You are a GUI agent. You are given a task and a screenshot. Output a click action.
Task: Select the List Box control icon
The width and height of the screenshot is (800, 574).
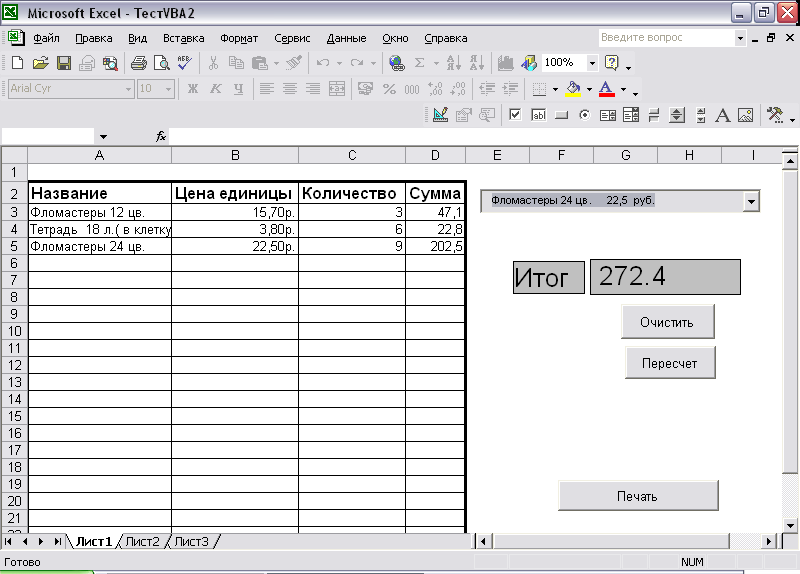coord(608,115)
